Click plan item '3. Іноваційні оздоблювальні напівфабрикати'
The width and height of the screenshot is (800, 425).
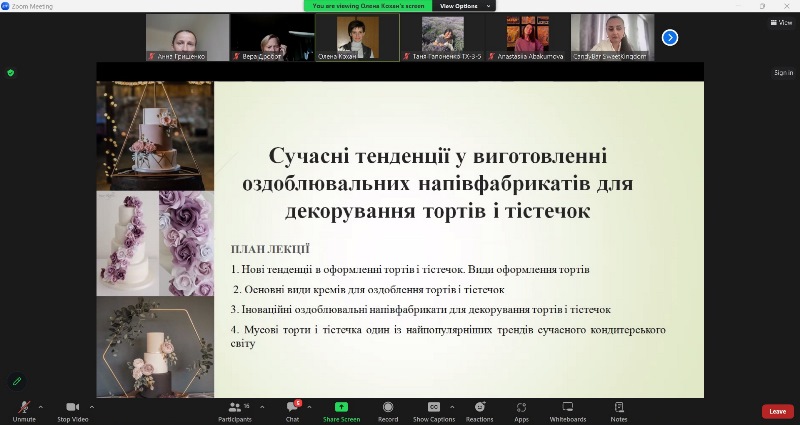(420, 309)
